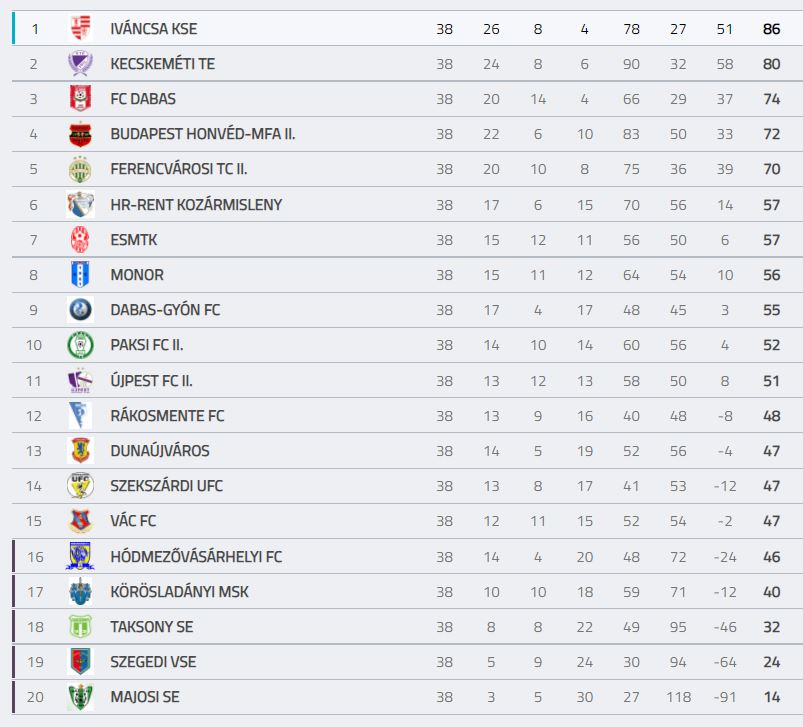Select the Körösladányi MSK team name
The height and width of the screenshot is (727, 803).
pyautogui.click(x=179, y=592)
